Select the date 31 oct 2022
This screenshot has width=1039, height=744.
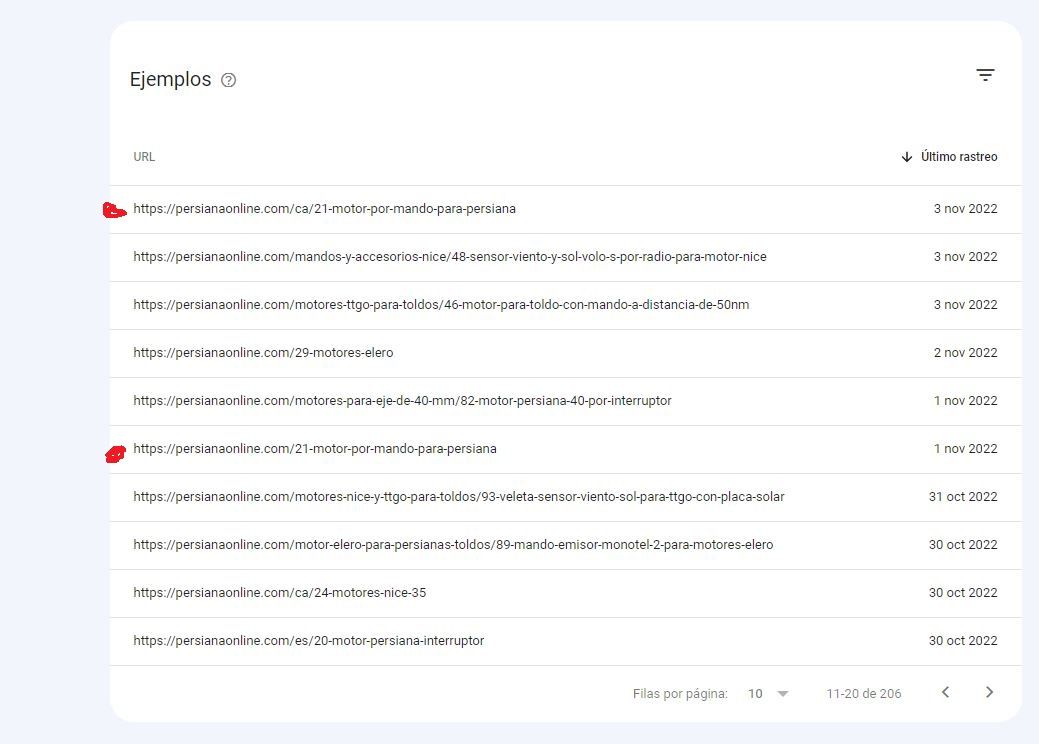pyautogui.click(x=963, y=497)
